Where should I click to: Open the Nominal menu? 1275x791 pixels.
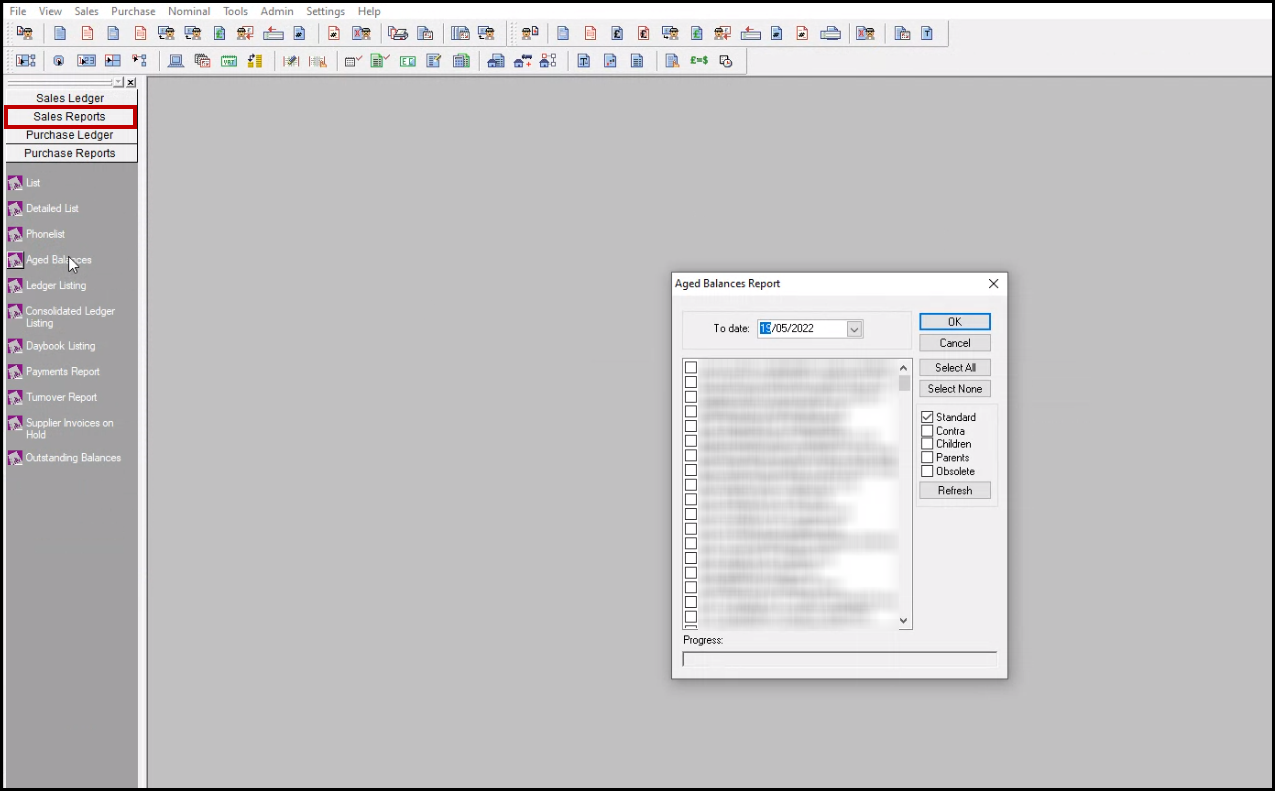[x=189, y=11]
